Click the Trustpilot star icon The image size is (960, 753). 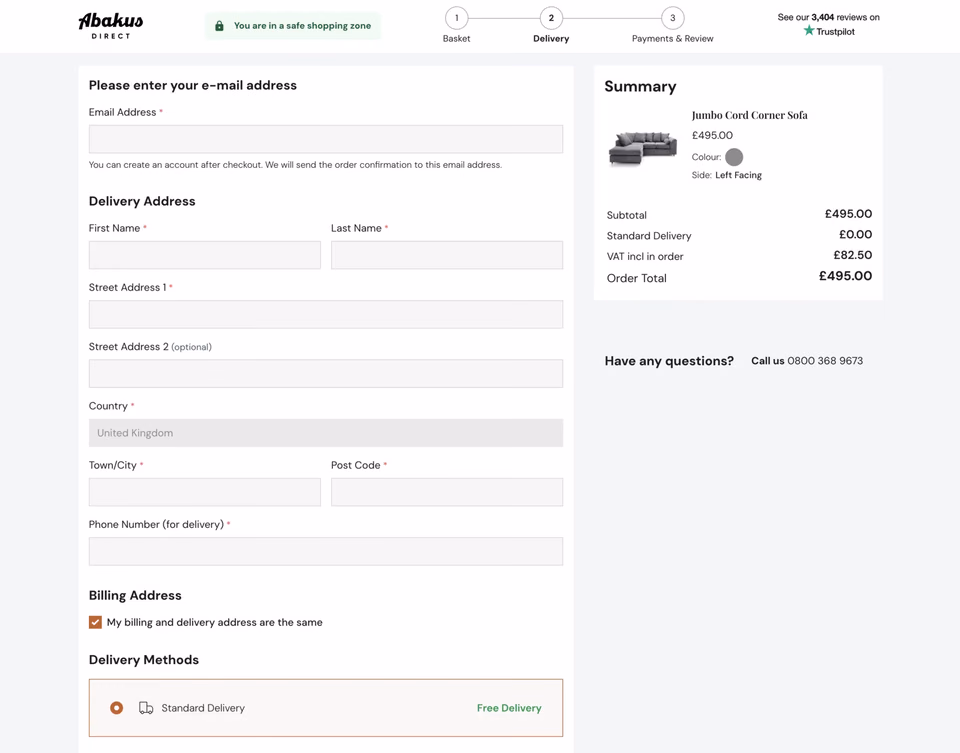click(809, 31)
